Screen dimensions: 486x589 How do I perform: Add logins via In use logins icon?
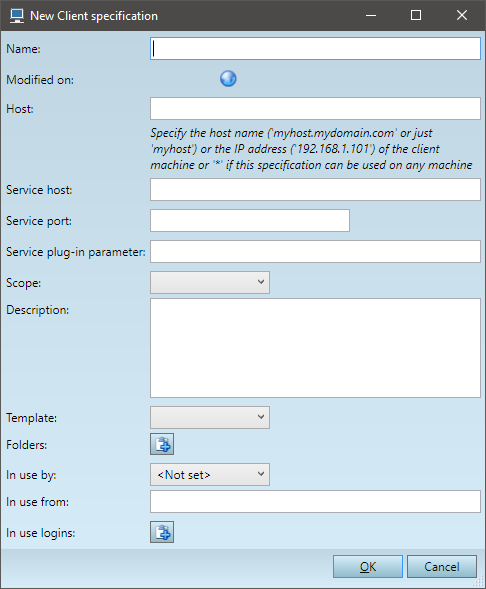click(x=162, y=532)
